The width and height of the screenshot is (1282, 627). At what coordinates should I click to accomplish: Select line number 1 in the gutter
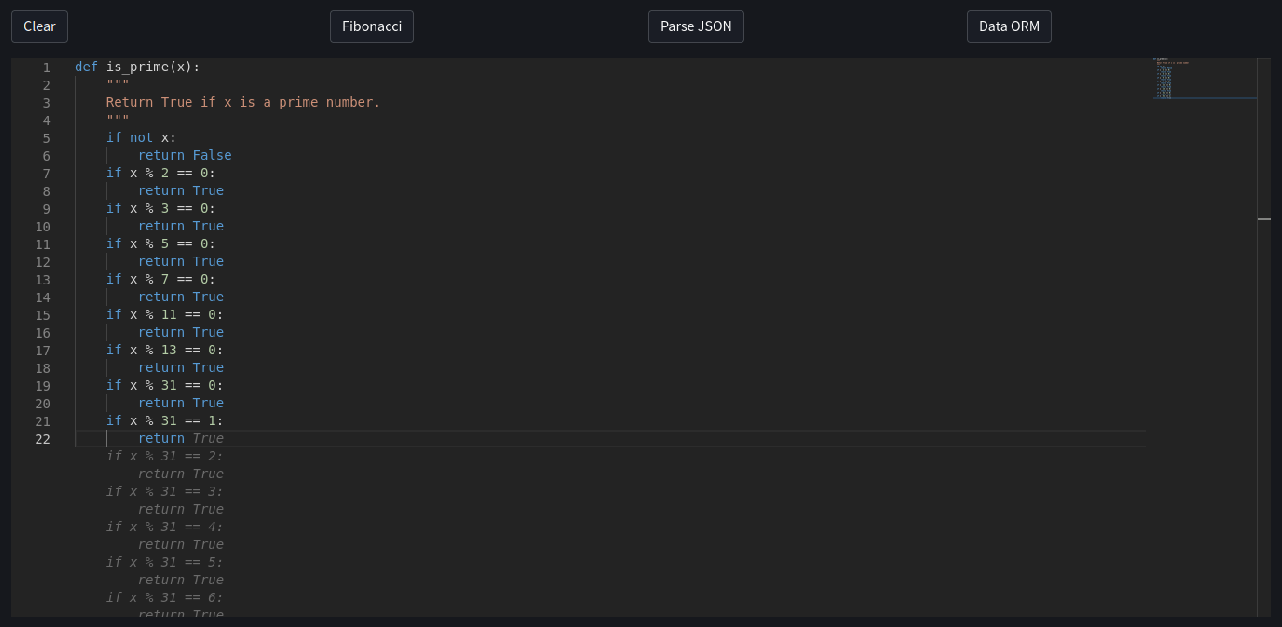pos(45,66)
